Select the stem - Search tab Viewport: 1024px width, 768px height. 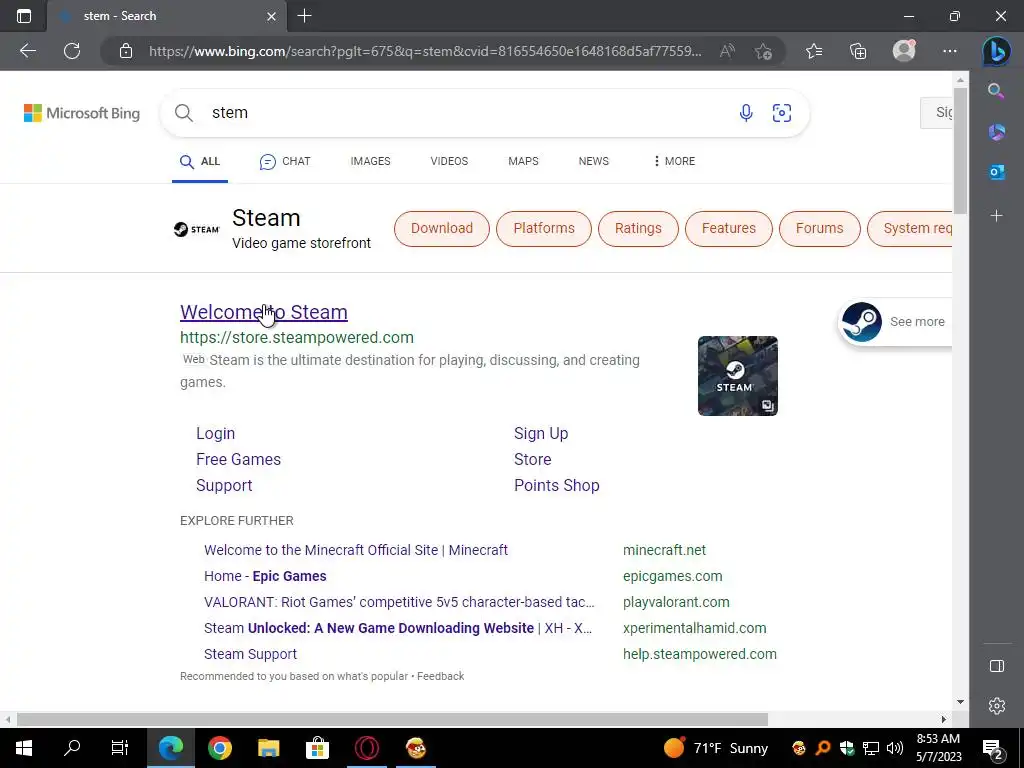167,16
